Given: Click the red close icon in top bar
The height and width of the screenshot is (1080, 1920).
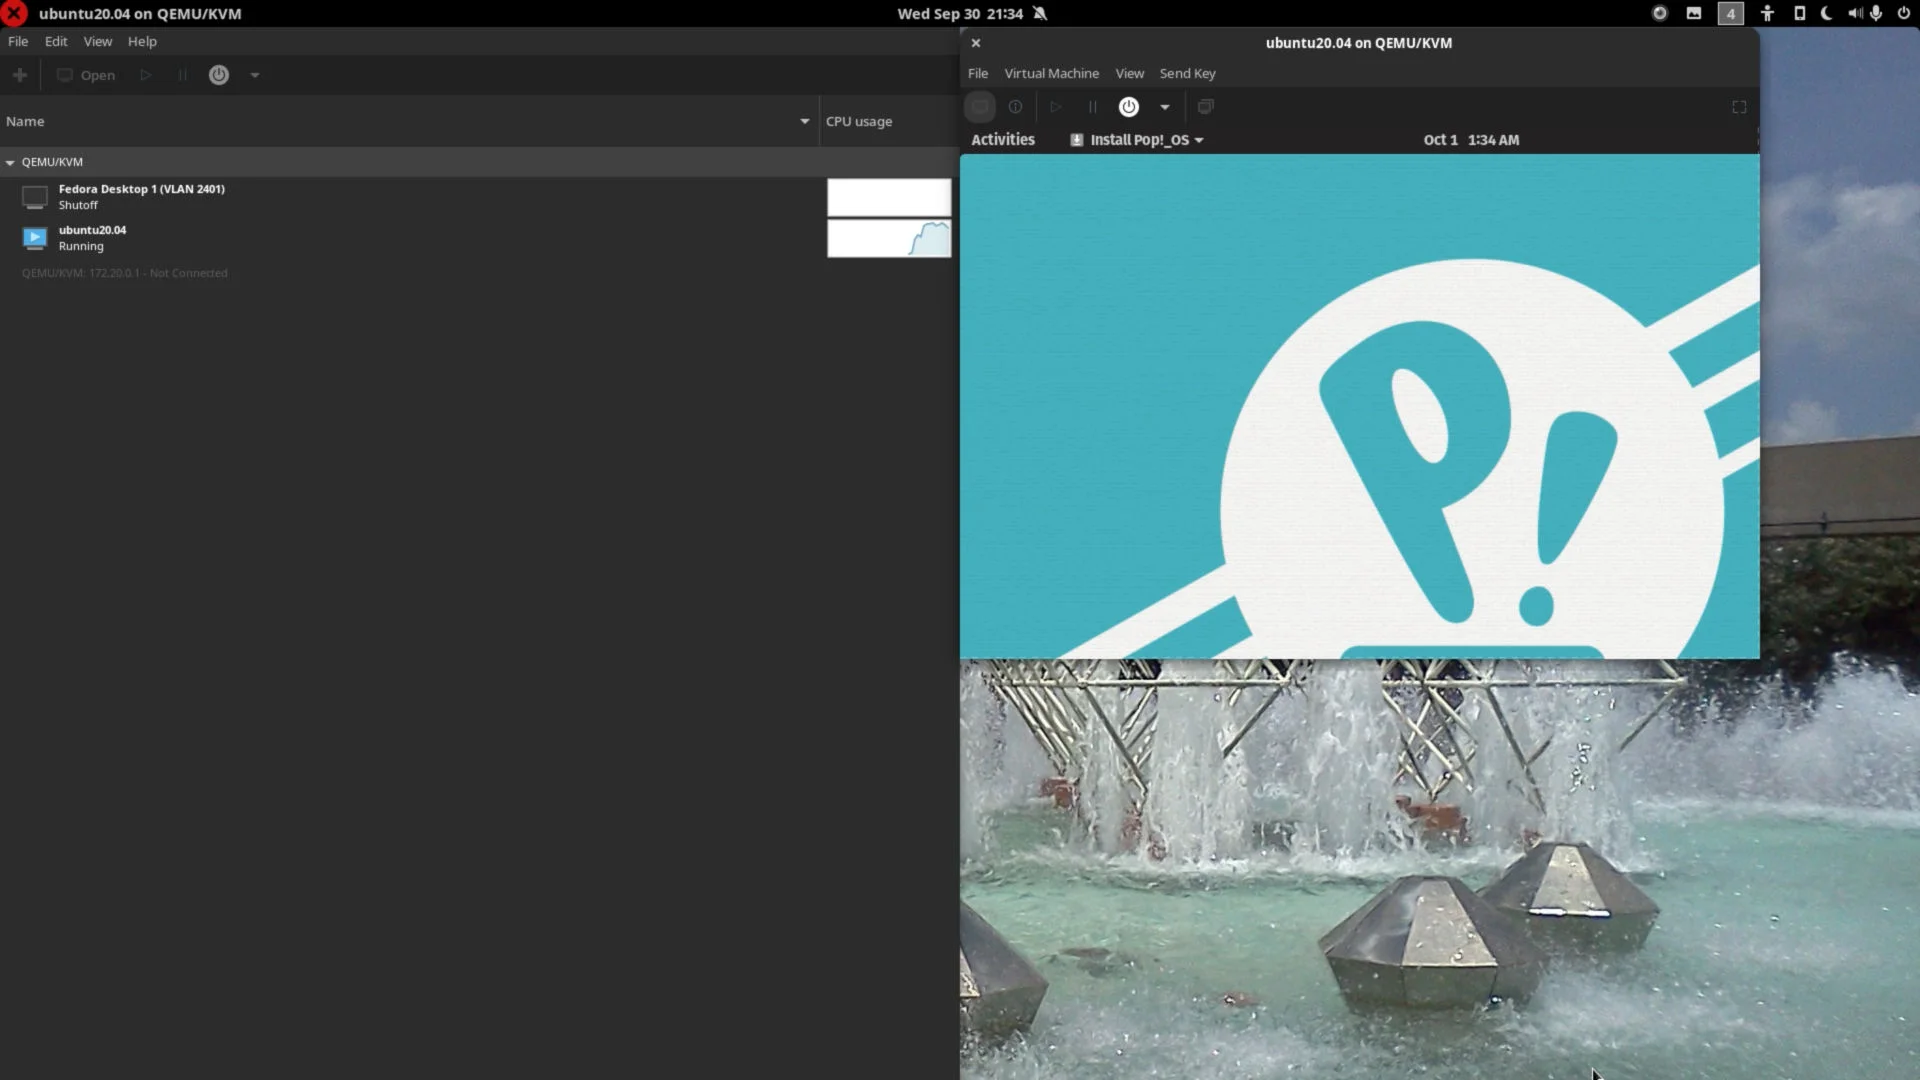Looking at the screenshot, I should [13, 13].
